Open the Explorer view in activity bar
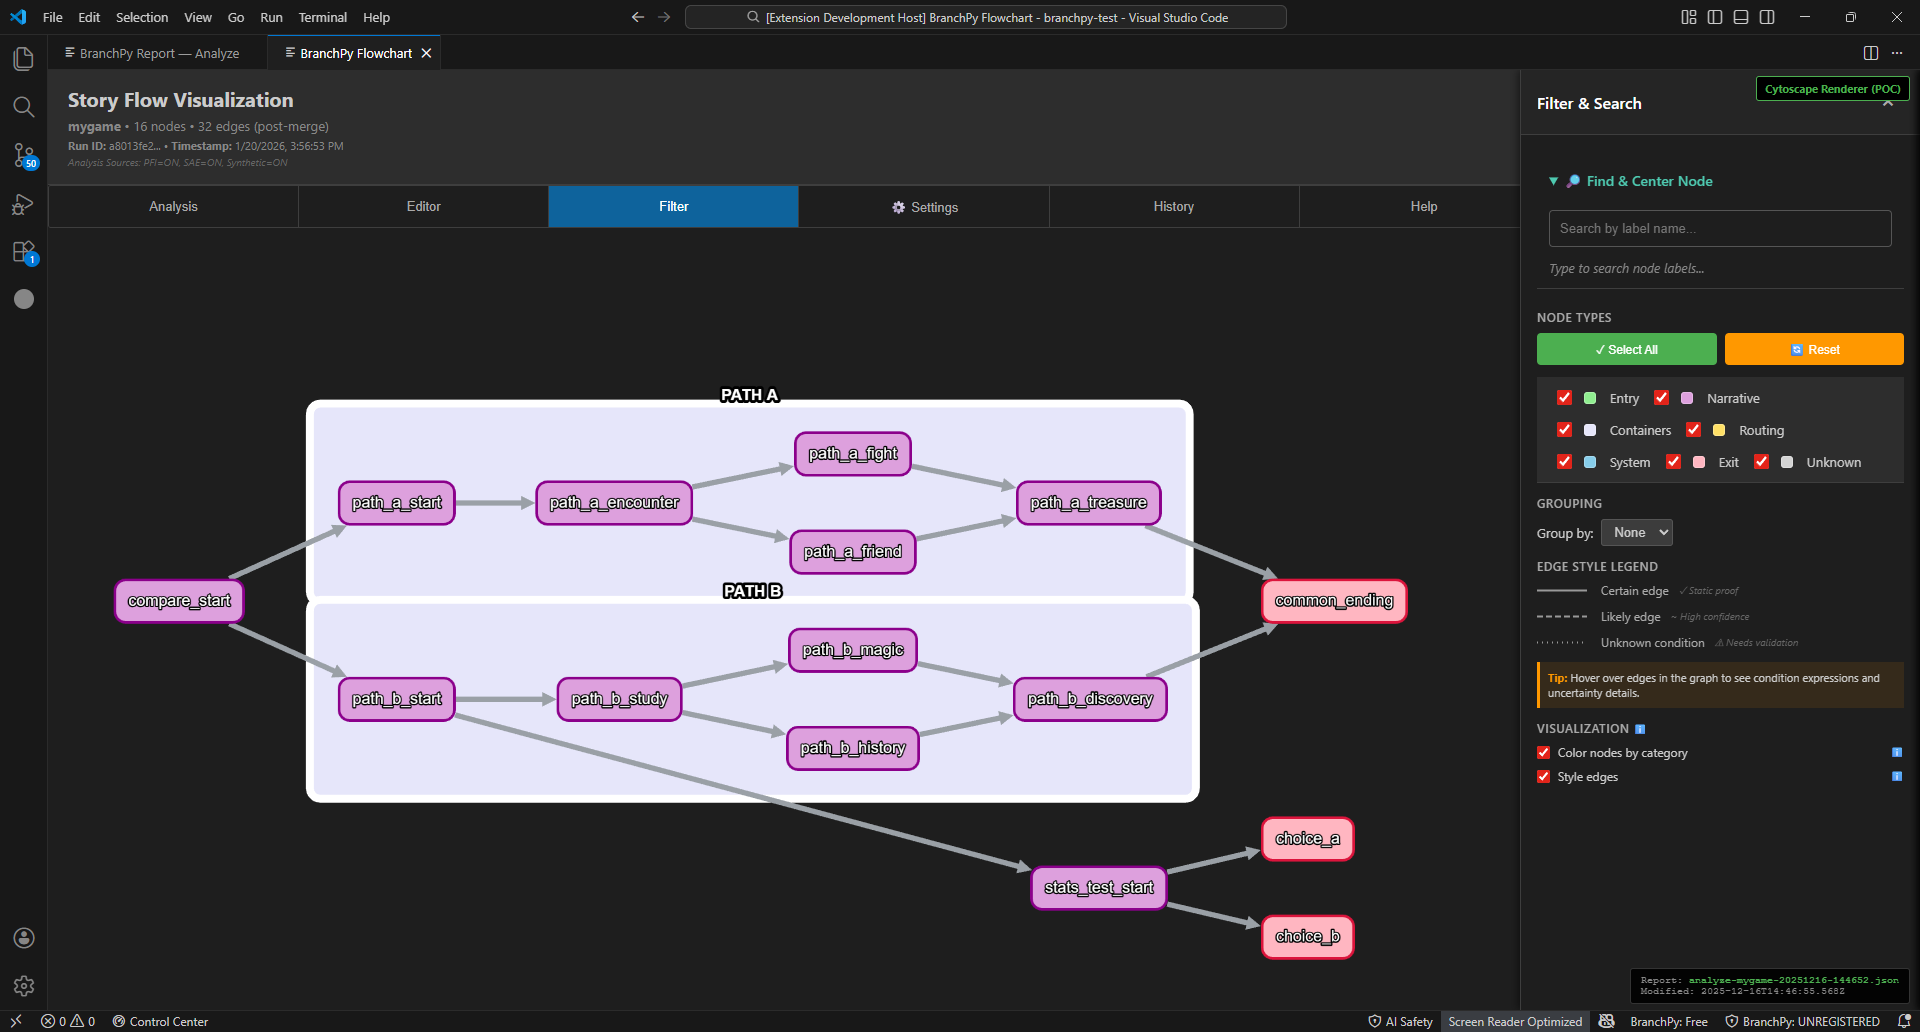 (x=24, y=59)
